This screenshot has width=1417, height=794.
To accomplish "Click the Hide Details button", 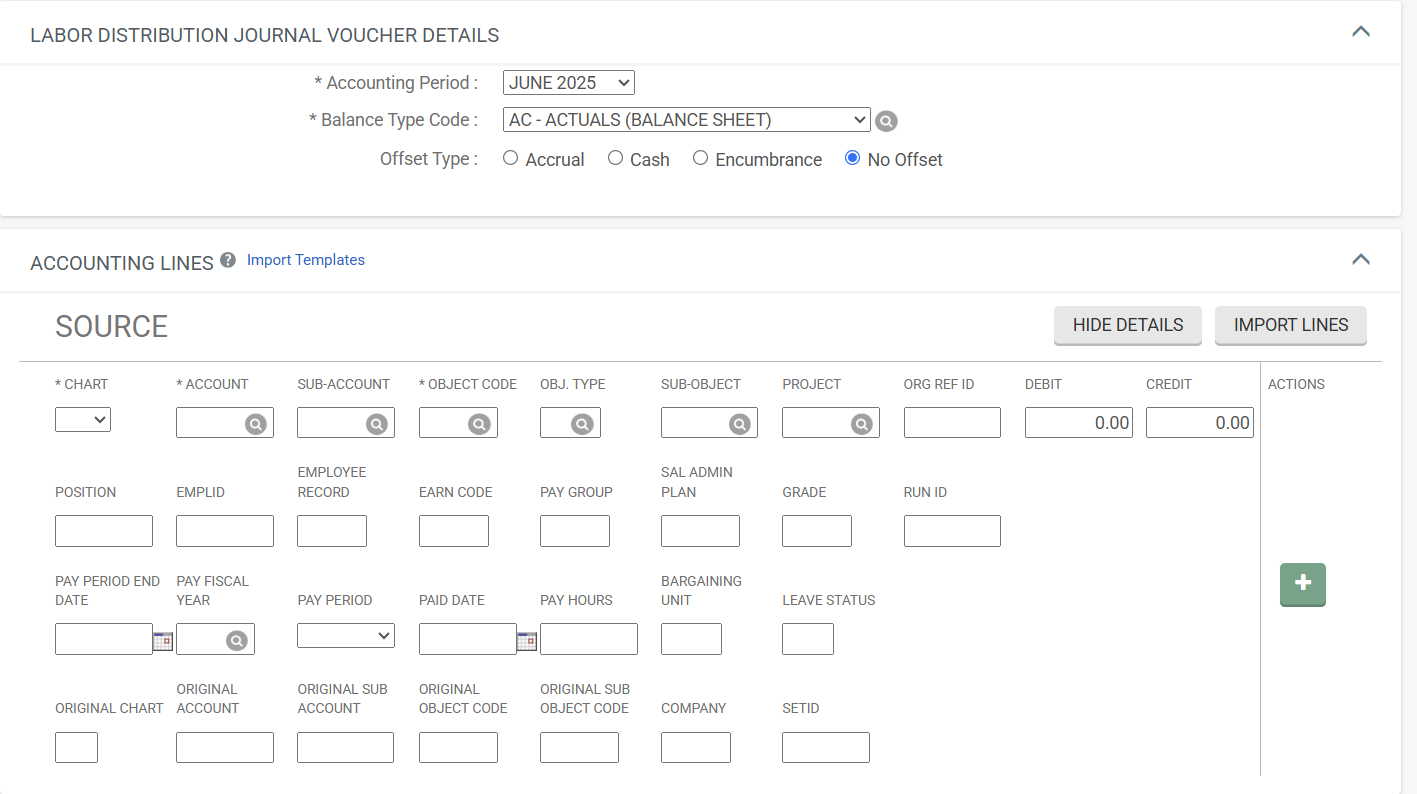I will 1127,325.
